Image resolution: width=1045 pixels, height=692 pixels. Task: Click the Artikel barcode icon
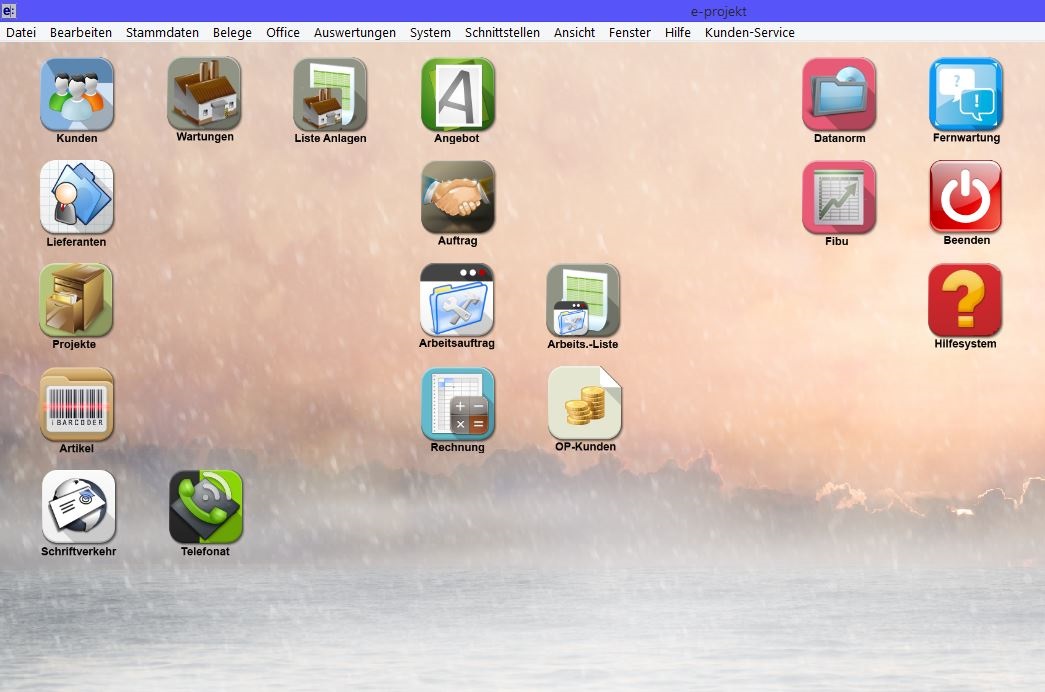77,404
